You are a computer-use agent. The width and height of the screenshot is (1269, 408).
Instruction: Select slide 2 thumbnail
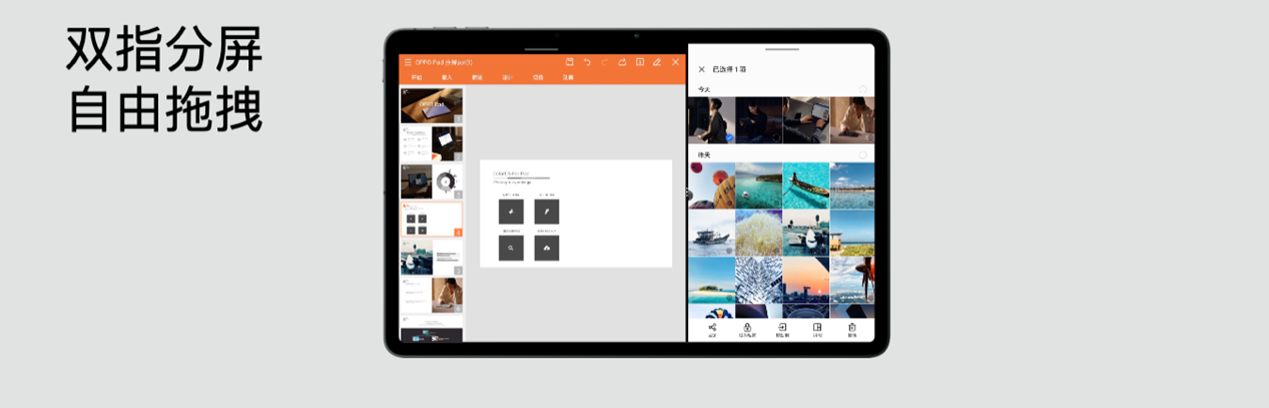[431, 144]
